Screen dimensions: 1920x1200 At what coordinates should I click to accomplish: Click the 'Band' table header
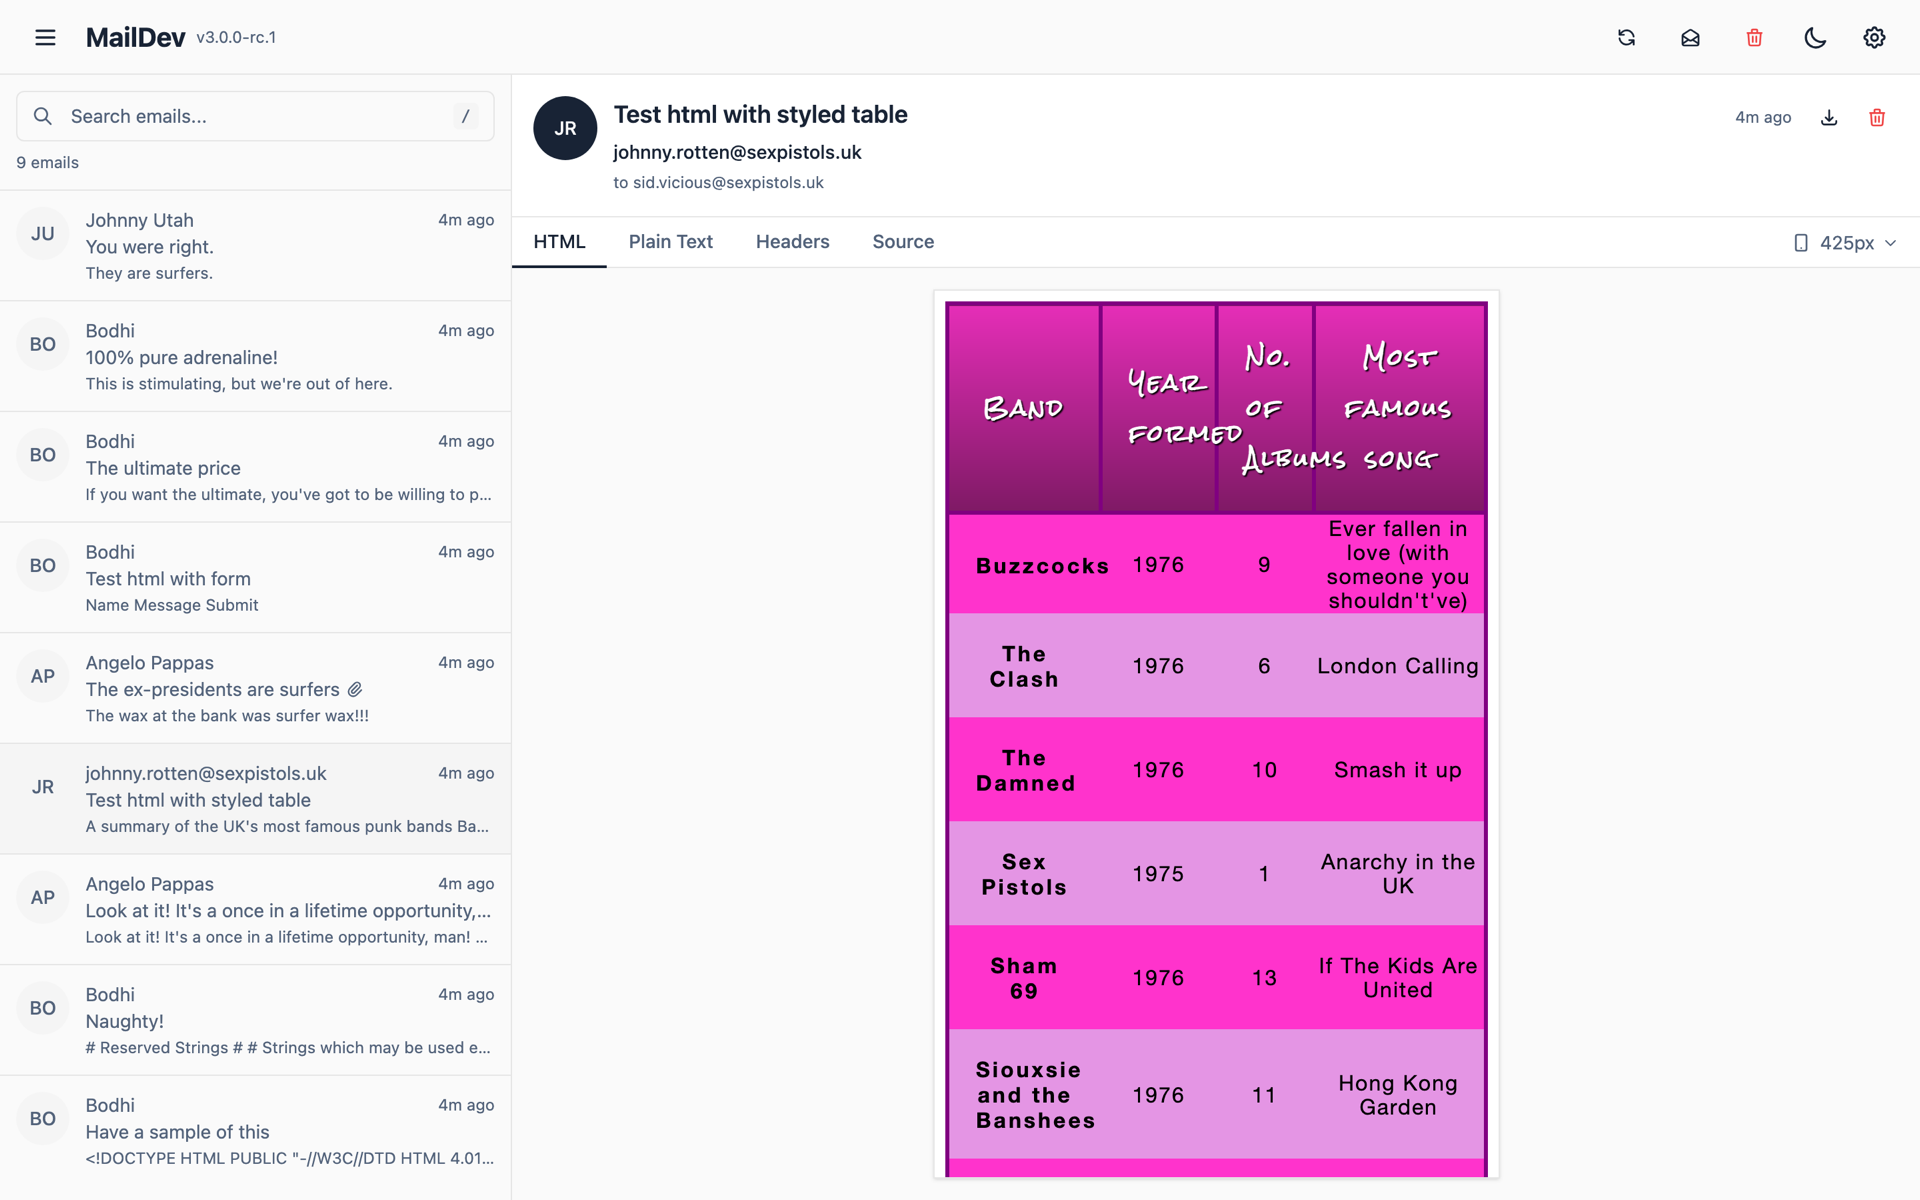1023,408
